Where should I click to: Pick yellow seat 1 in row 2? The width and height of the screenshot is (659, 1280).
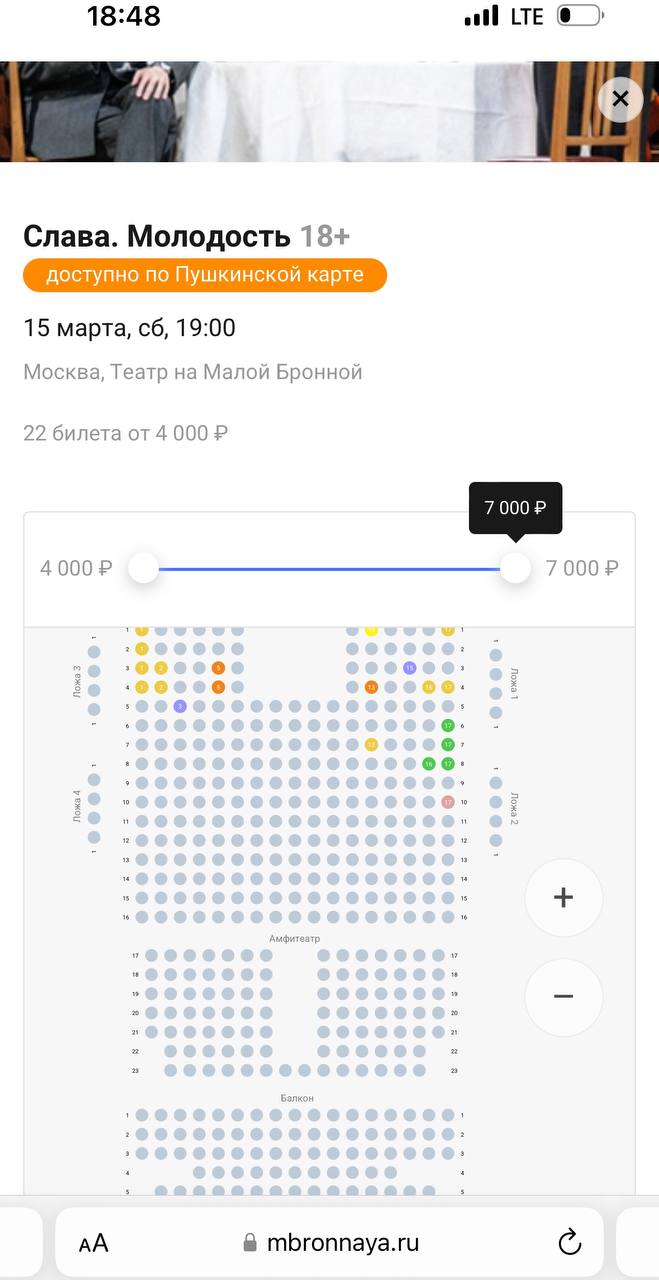coord(142,649)
